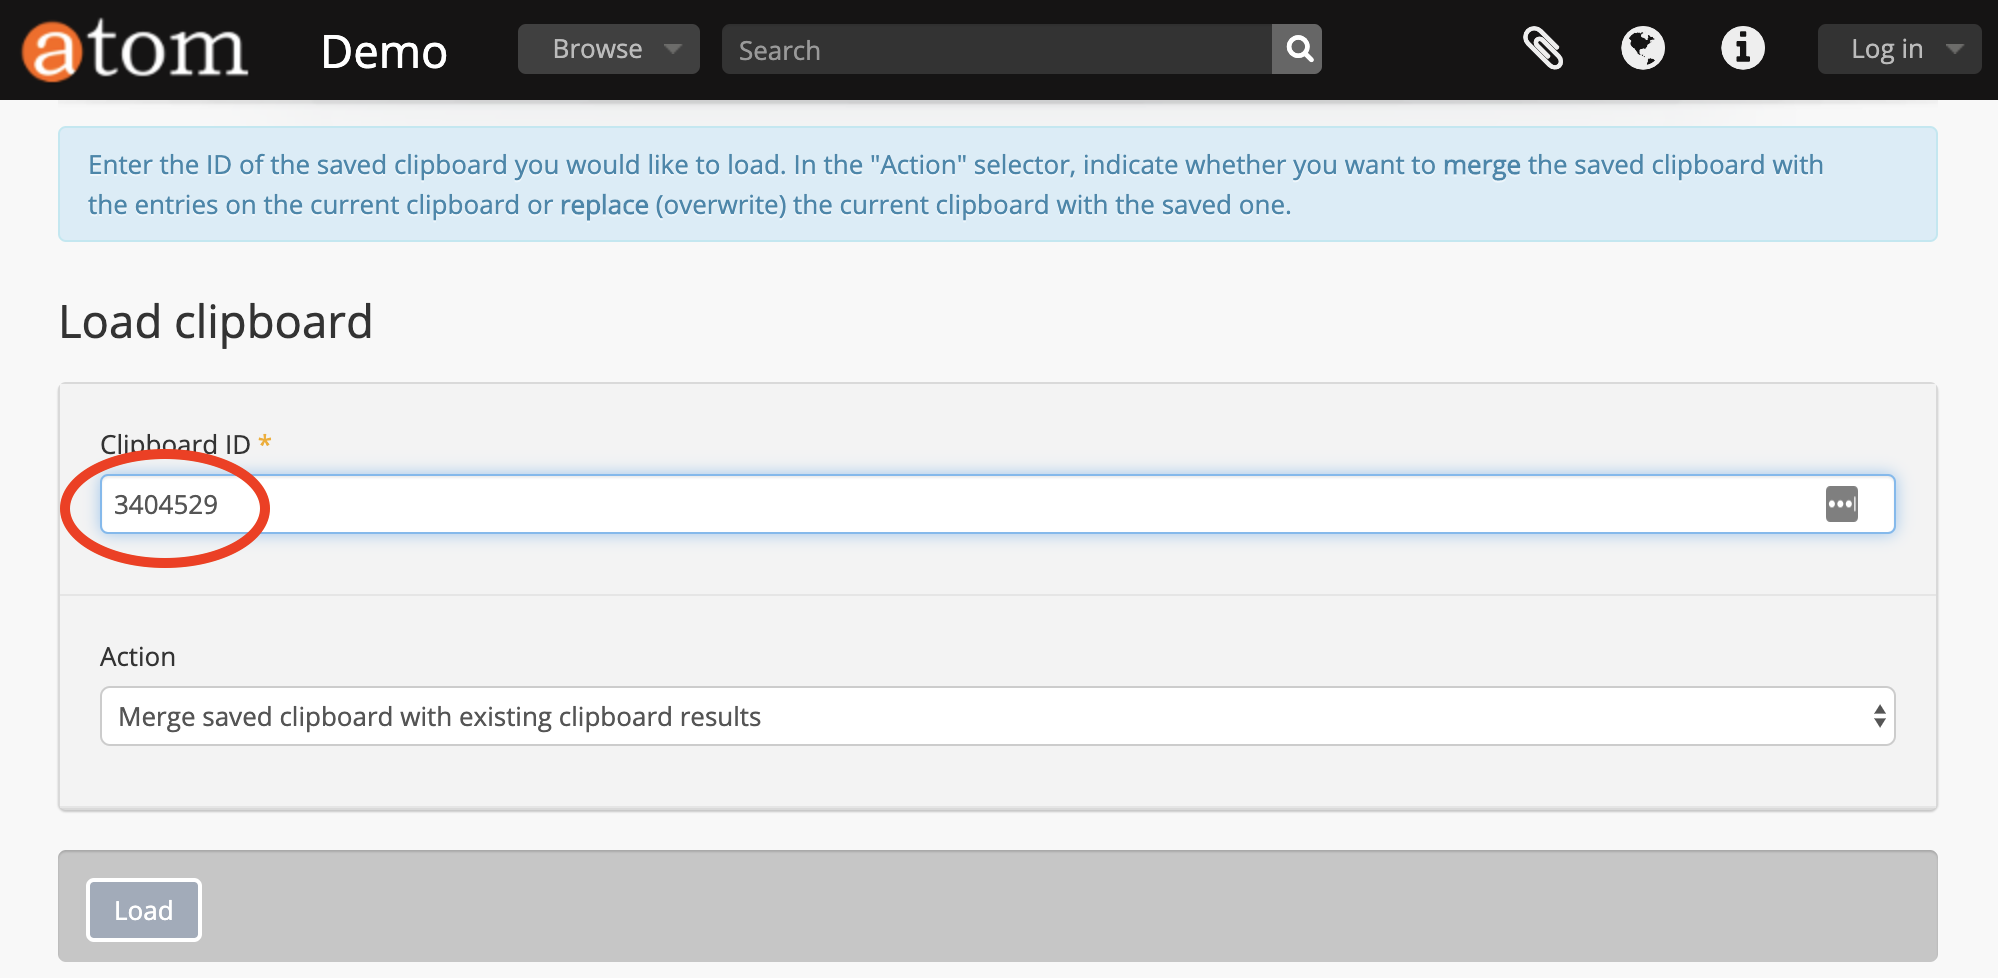
Task: Open the paperclip Clipboard menu
Action: tap(1543, 48)
